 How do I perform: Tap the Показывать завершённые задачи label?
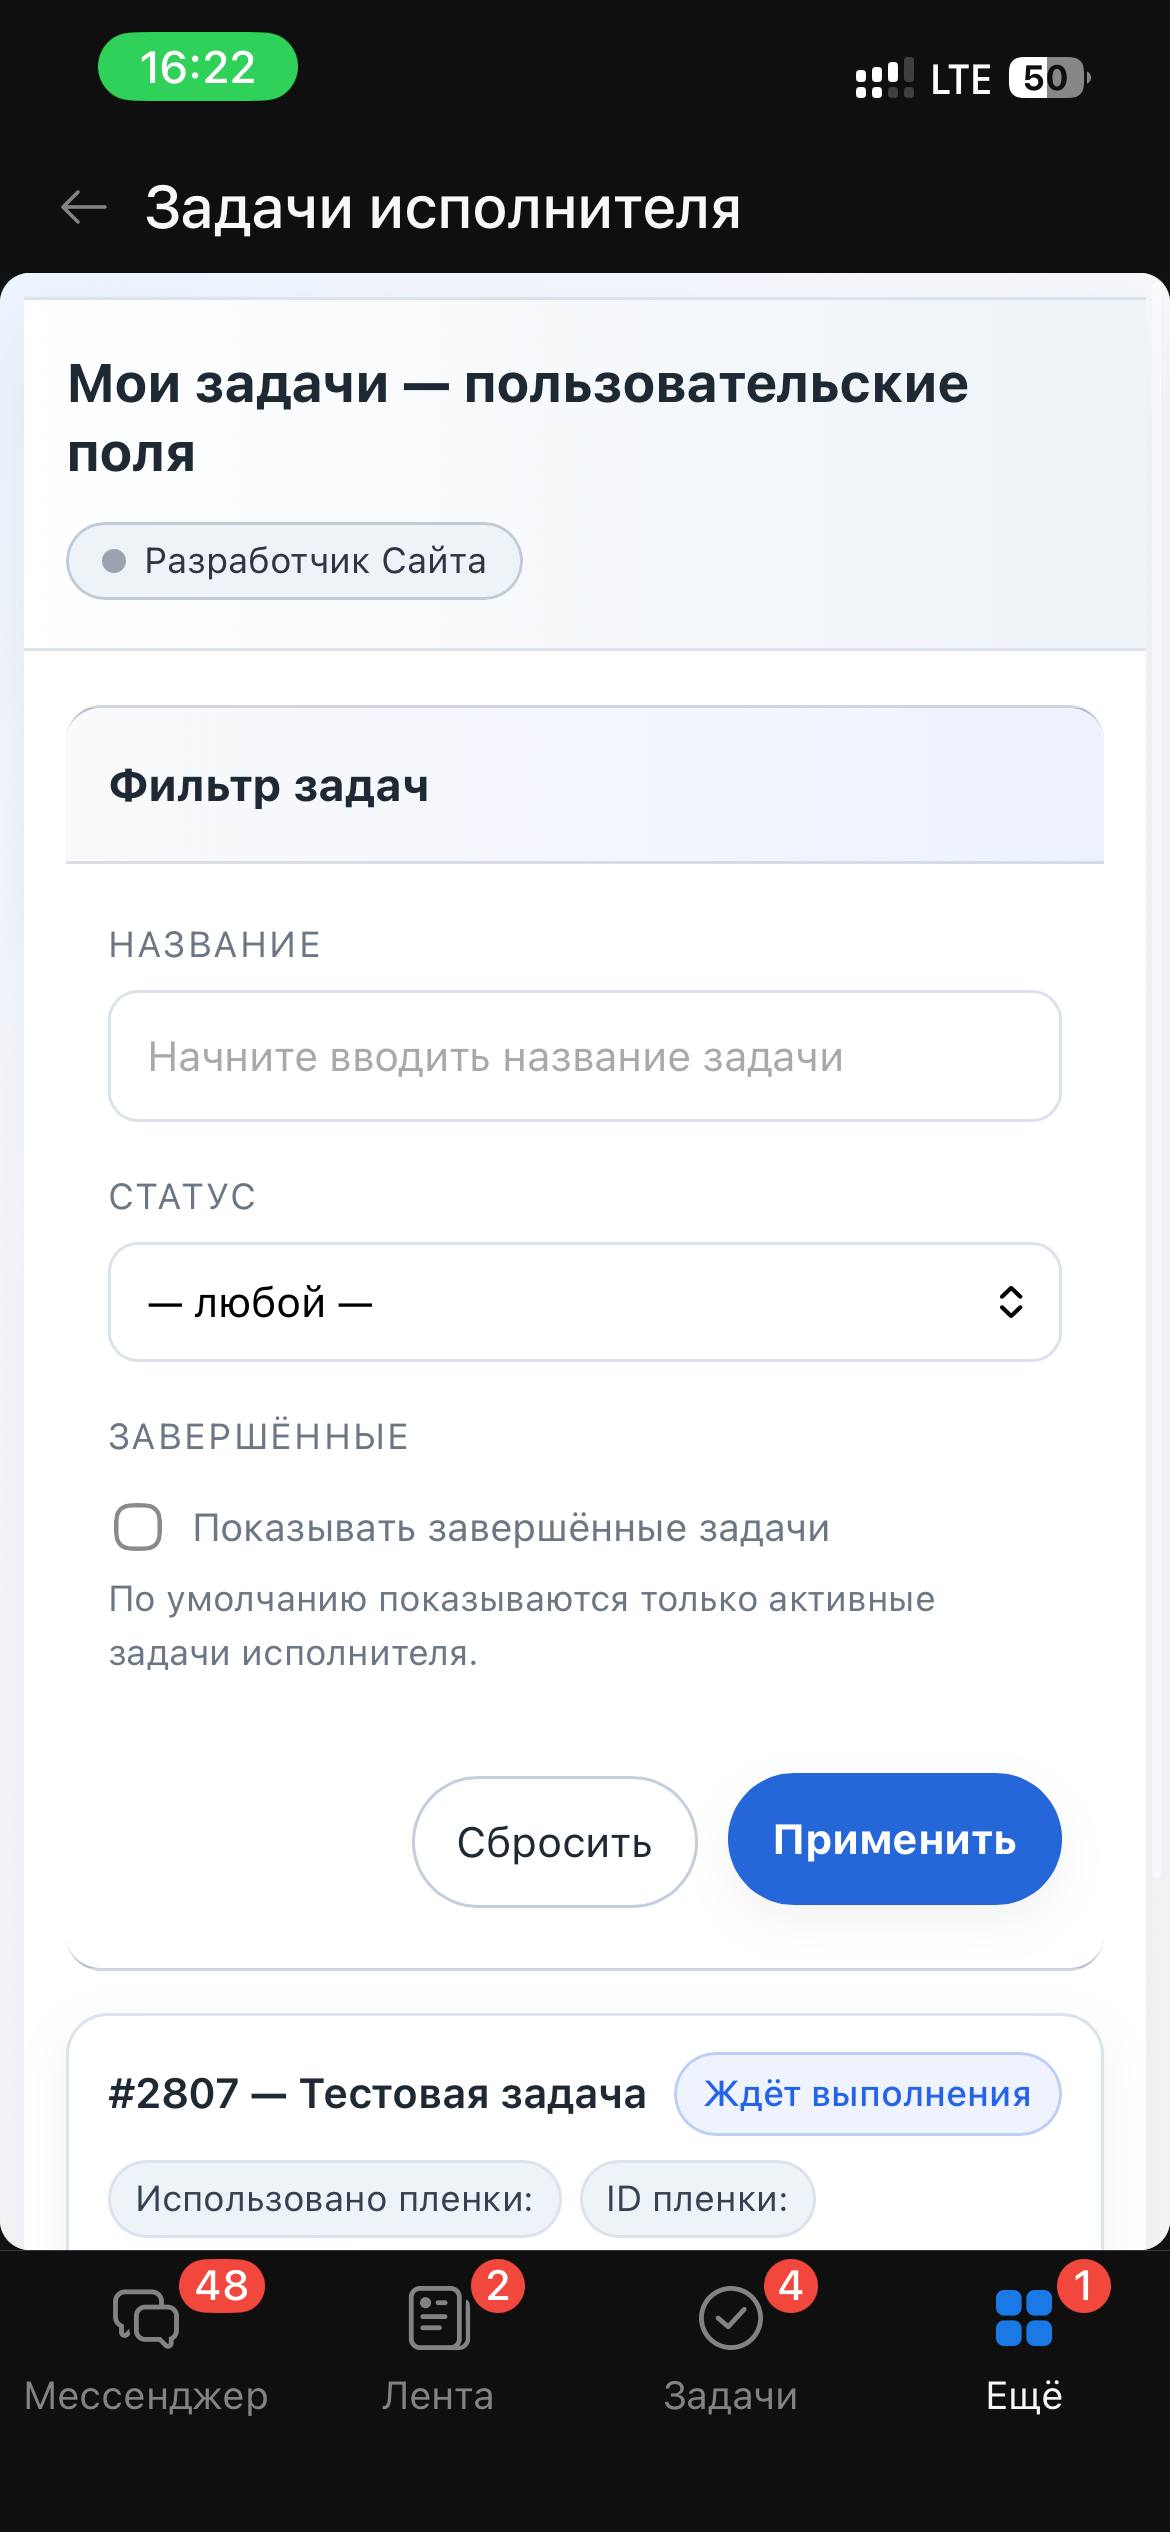tap(511, 1528)
